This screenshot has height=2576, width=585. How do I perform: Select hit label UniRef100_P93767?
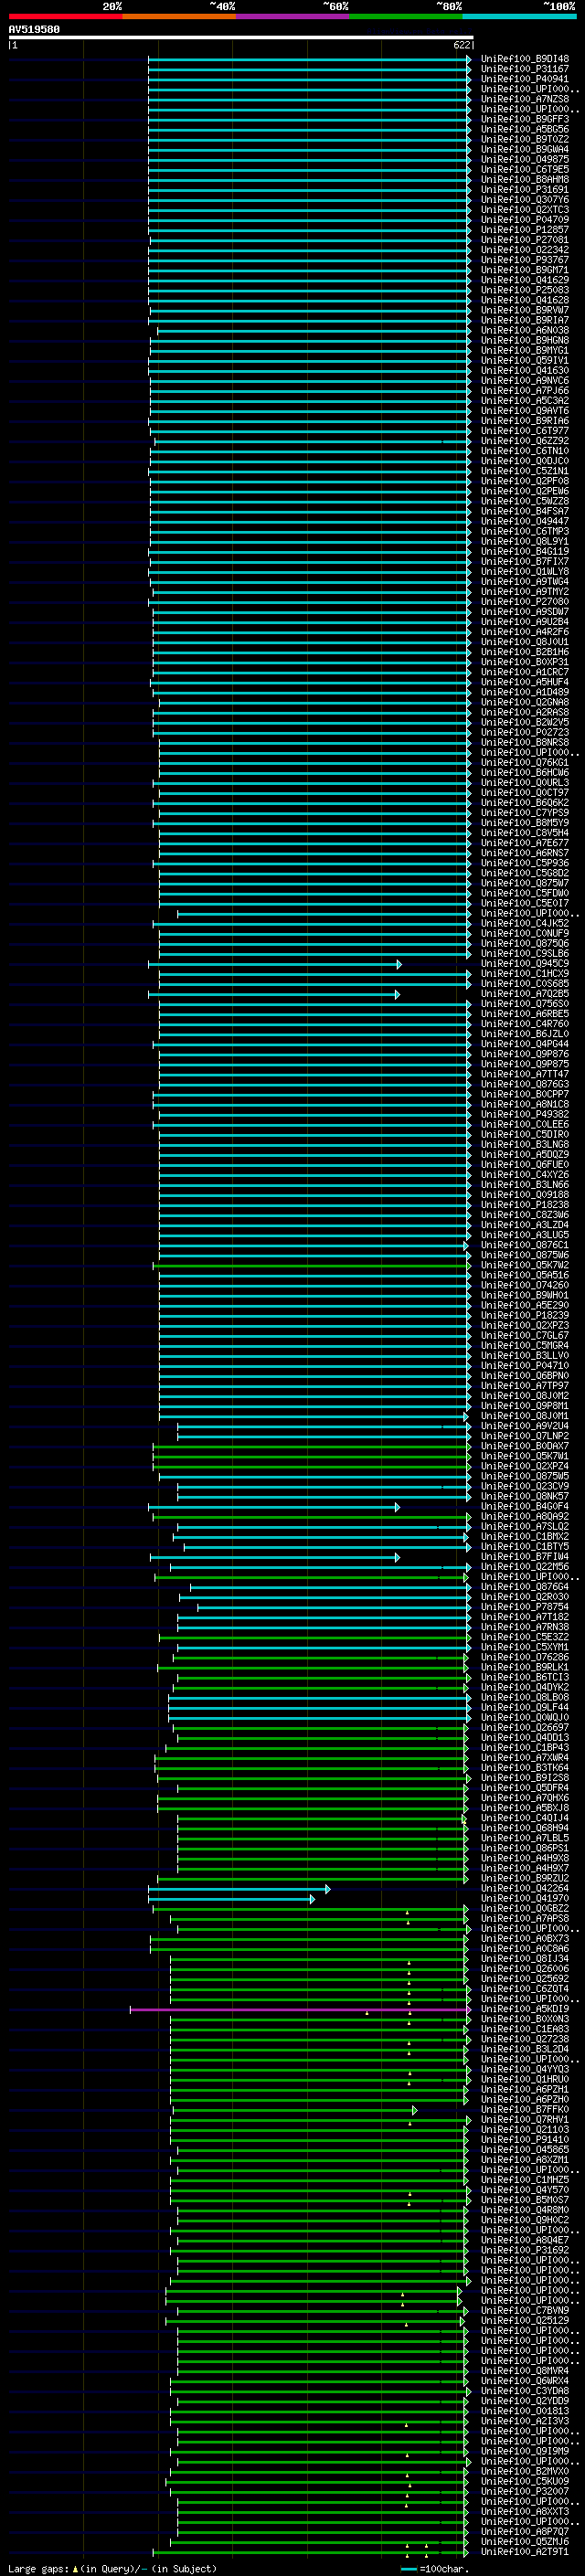pos(525,260)
